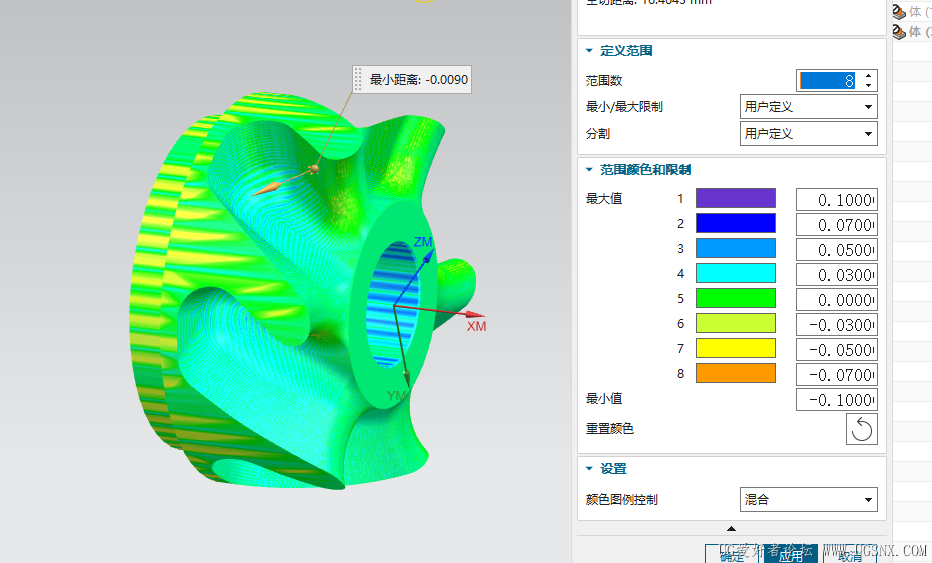Open the 最小/最大限制 dropdown

808,107
